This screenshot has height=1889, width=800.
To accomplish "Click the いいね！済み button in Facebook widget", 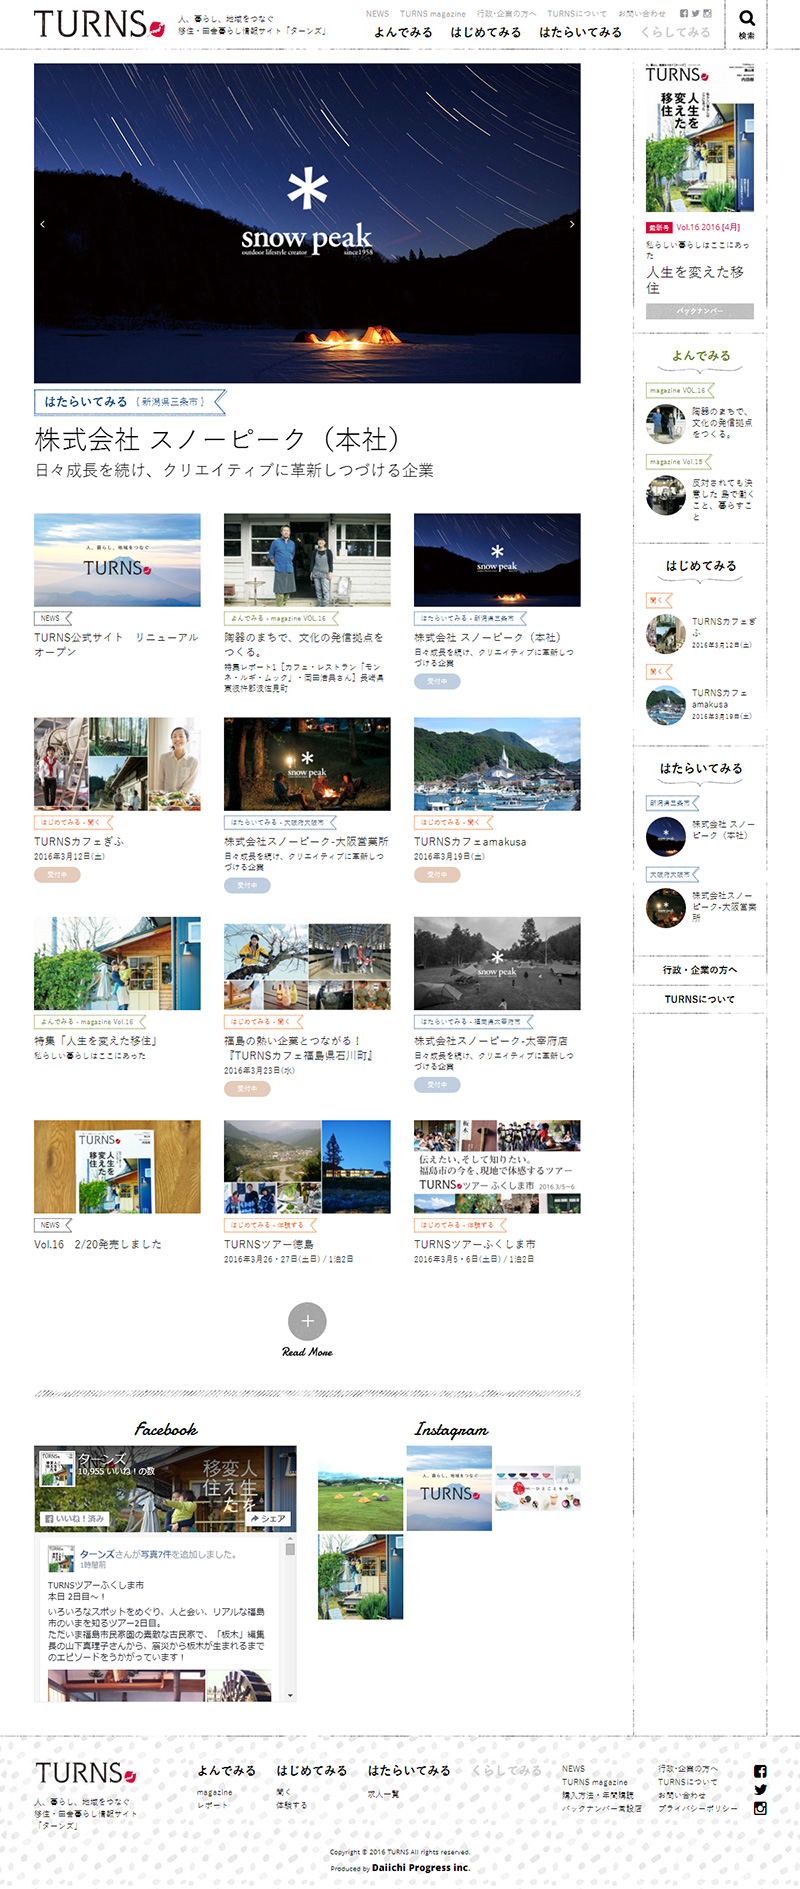I will (74, 1518).
